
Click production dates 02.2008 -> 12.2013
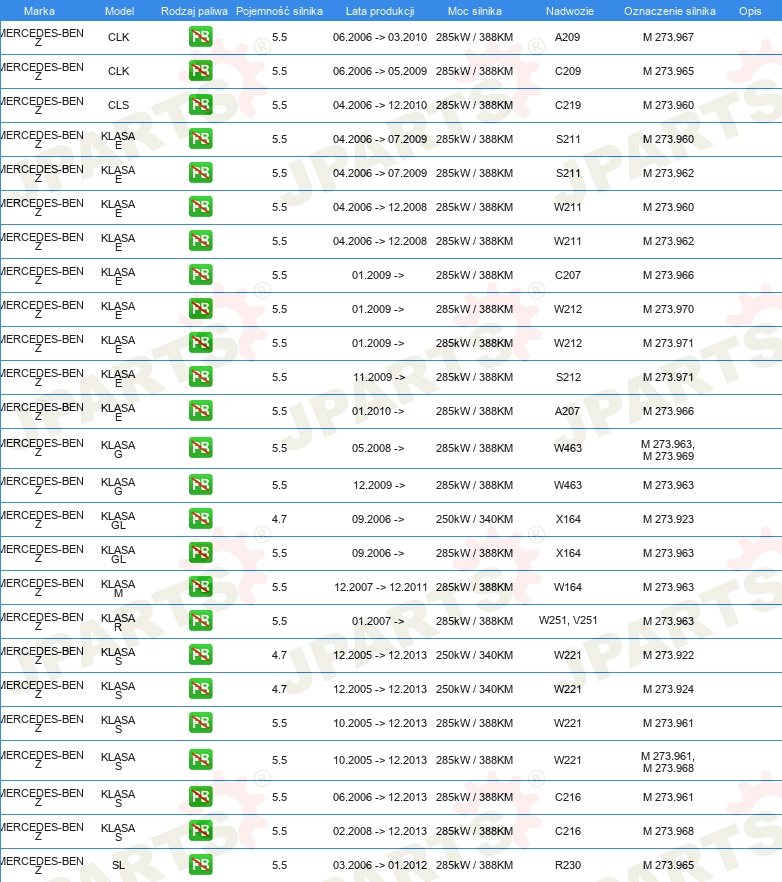pos(380,831)
